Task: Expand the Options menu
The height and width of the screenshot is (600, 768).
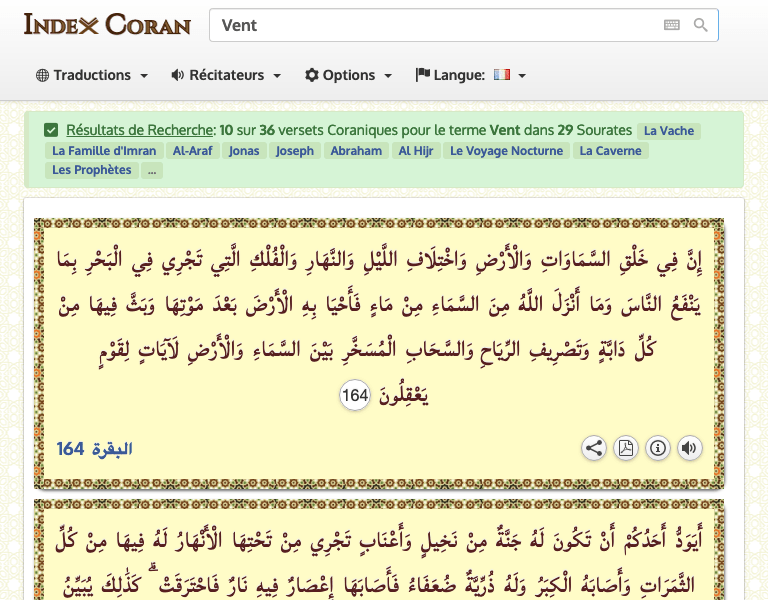Action: pyautogui.click(x=348, y=75)
